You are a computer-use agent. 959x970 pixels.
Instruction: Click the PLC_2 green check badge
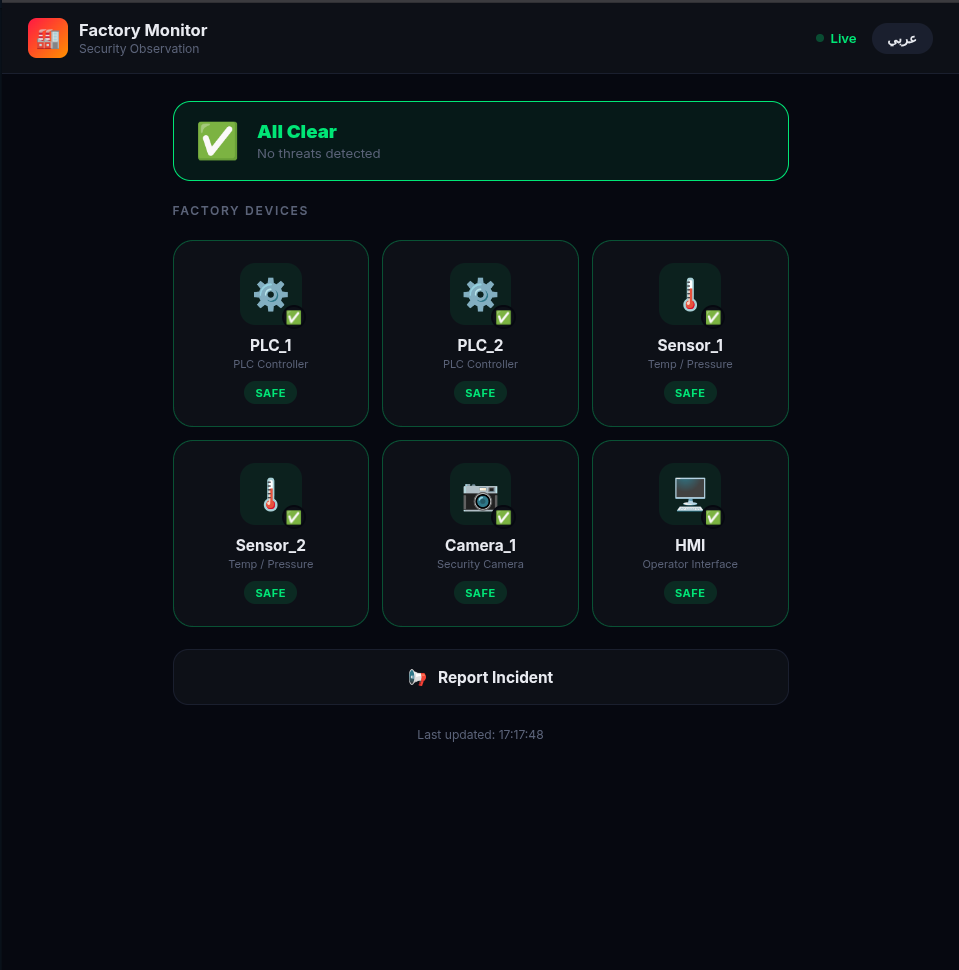[504, 317]
